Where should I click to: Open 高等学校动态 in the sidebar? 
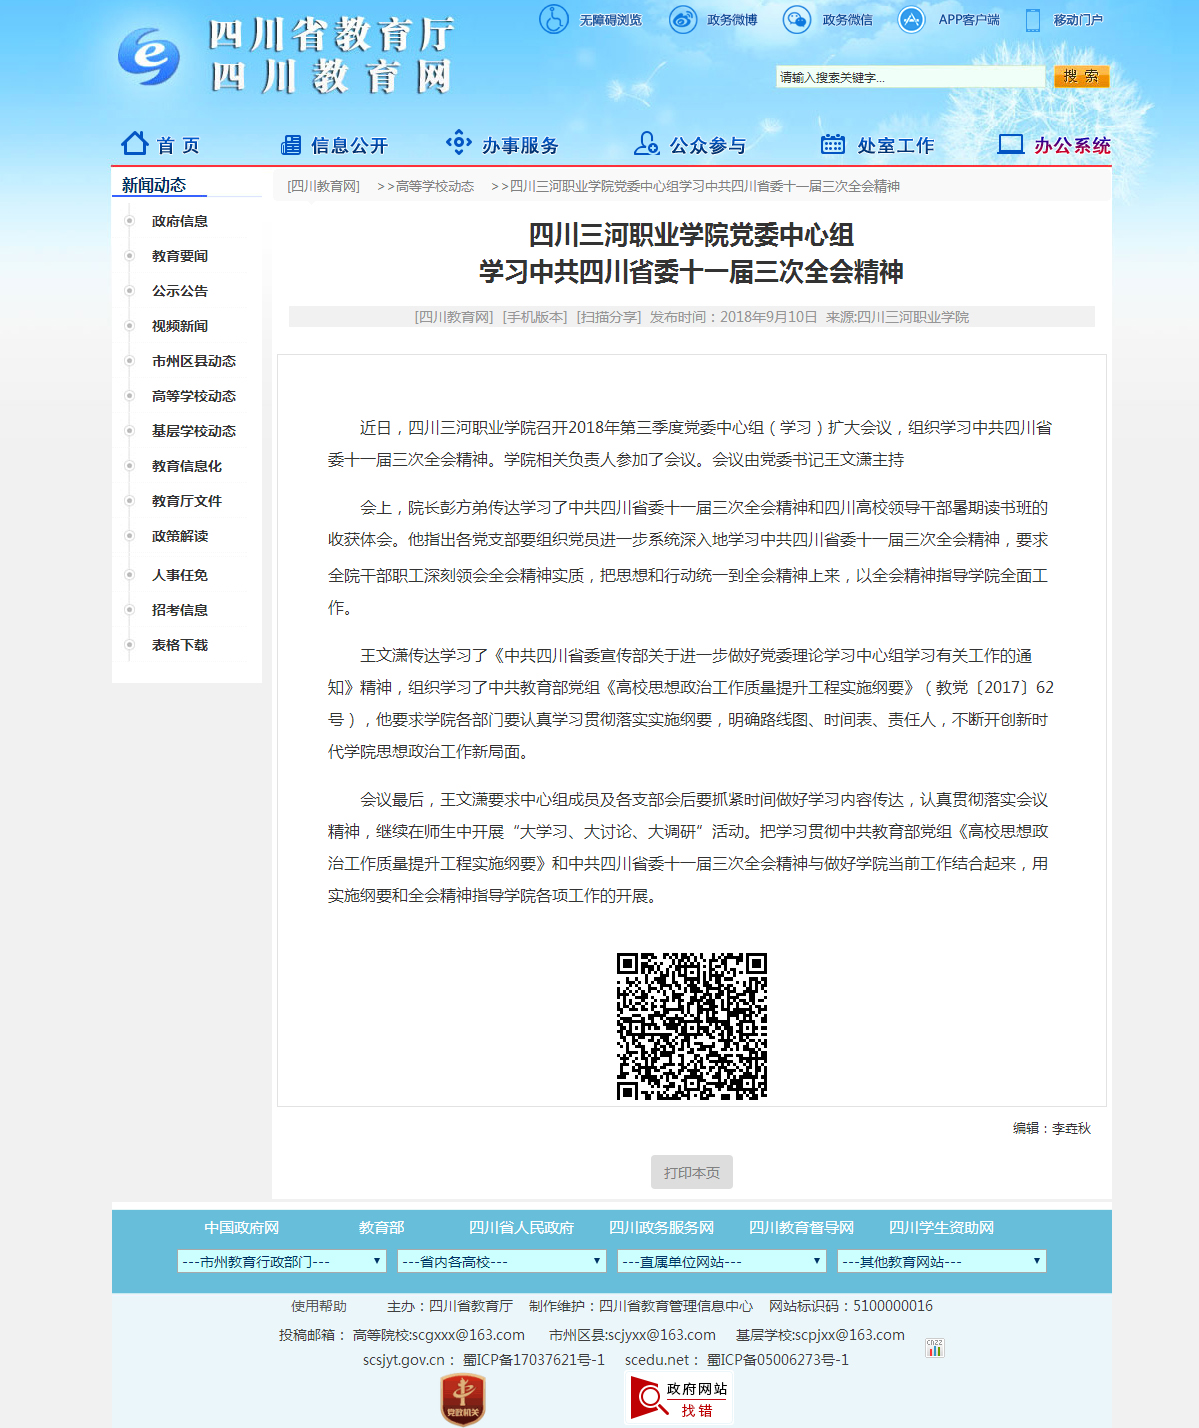pos(194,396)
